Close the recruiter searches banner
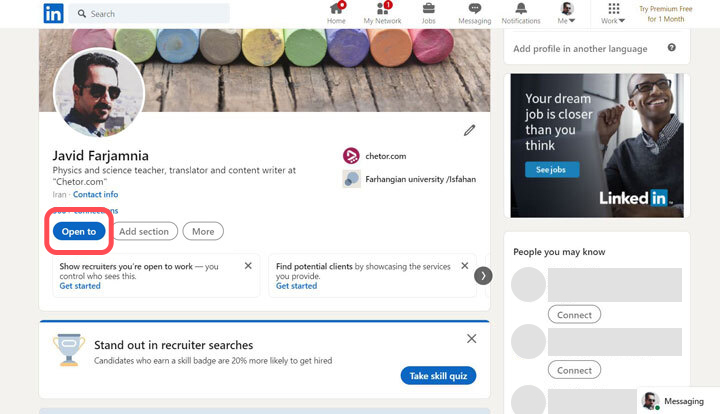The image size is (720, 414). point(471,339)
